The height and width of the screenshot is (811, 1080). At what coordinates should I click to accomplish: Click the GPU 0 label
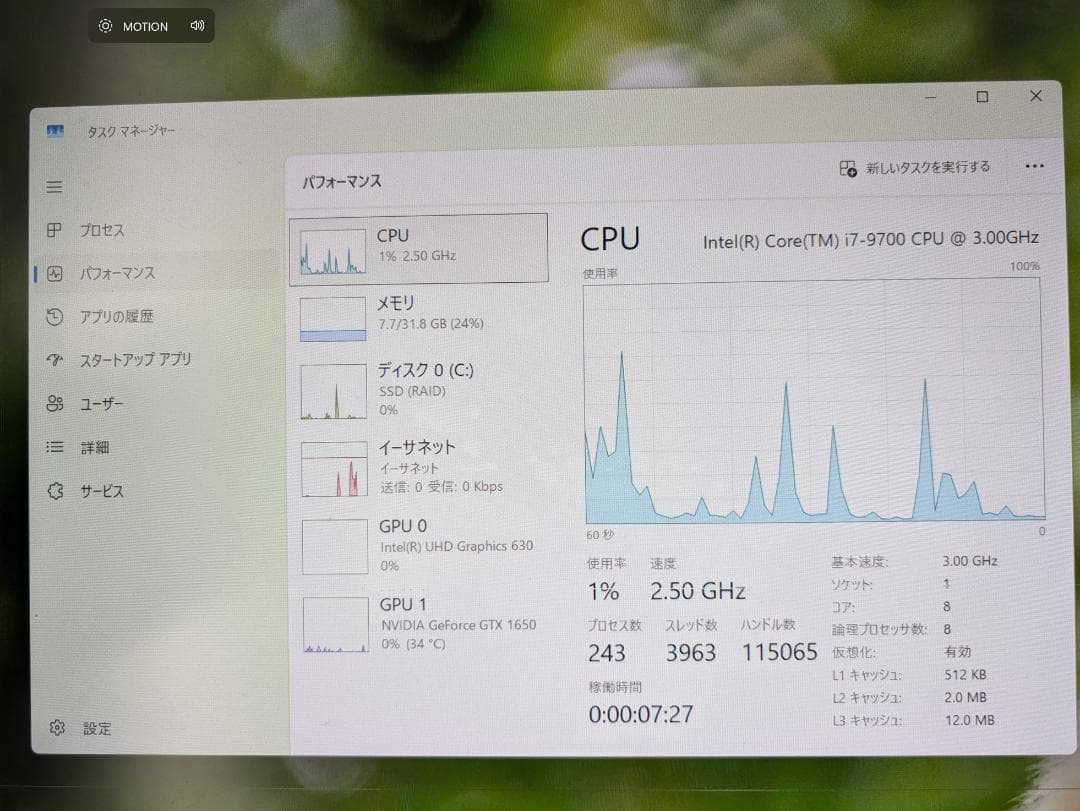point(403,526)
